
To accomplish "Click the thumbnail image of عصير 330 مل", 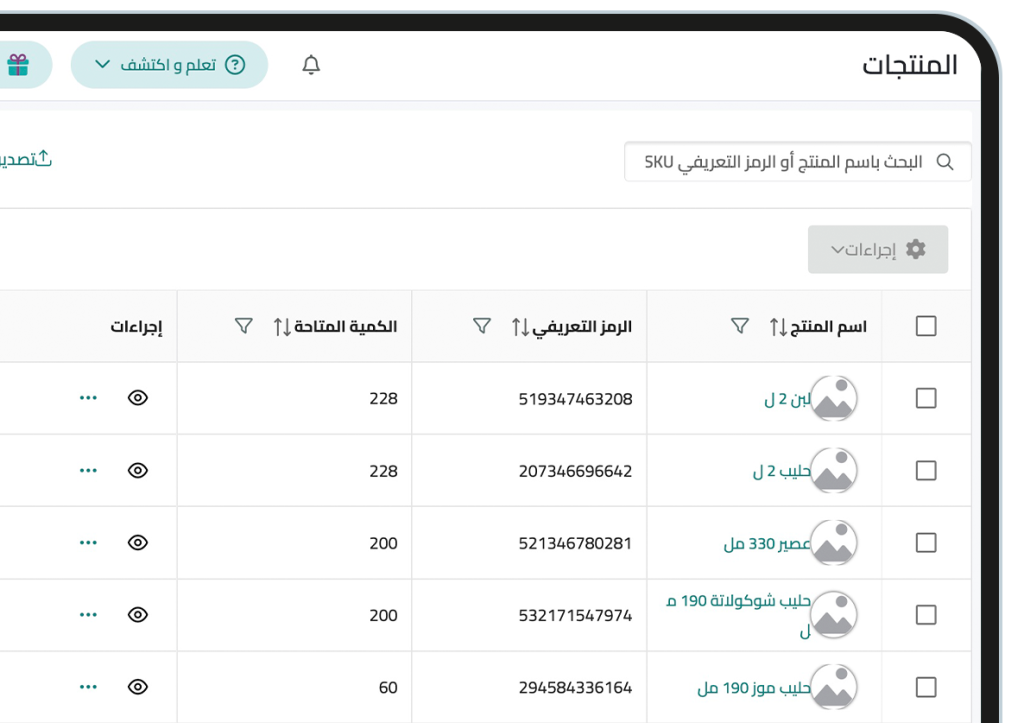I will click(x=834, y=542).
